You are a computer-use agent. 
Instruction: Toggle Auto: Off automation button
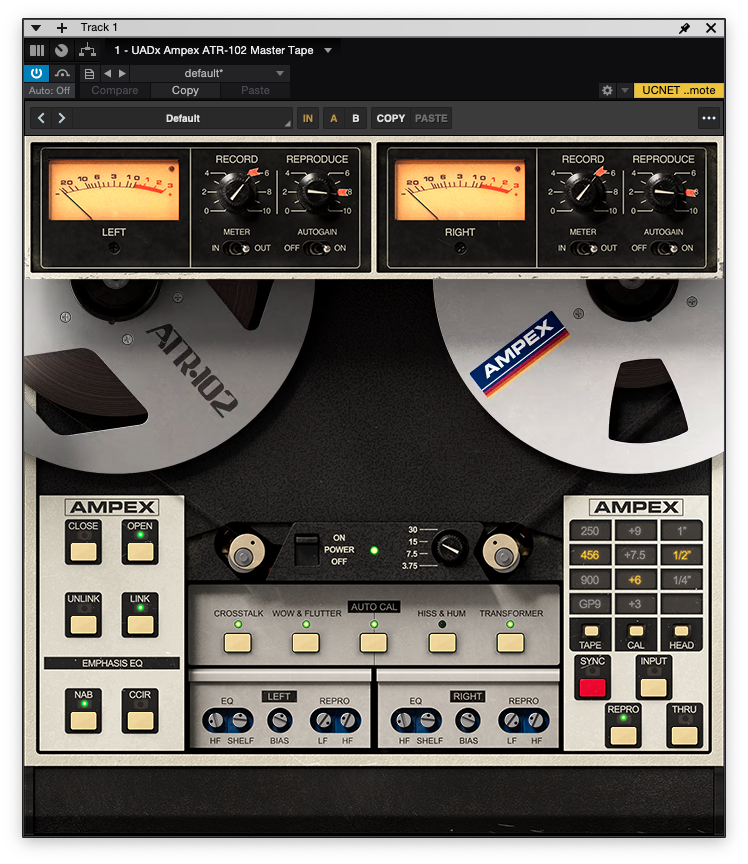click(50, 90)
